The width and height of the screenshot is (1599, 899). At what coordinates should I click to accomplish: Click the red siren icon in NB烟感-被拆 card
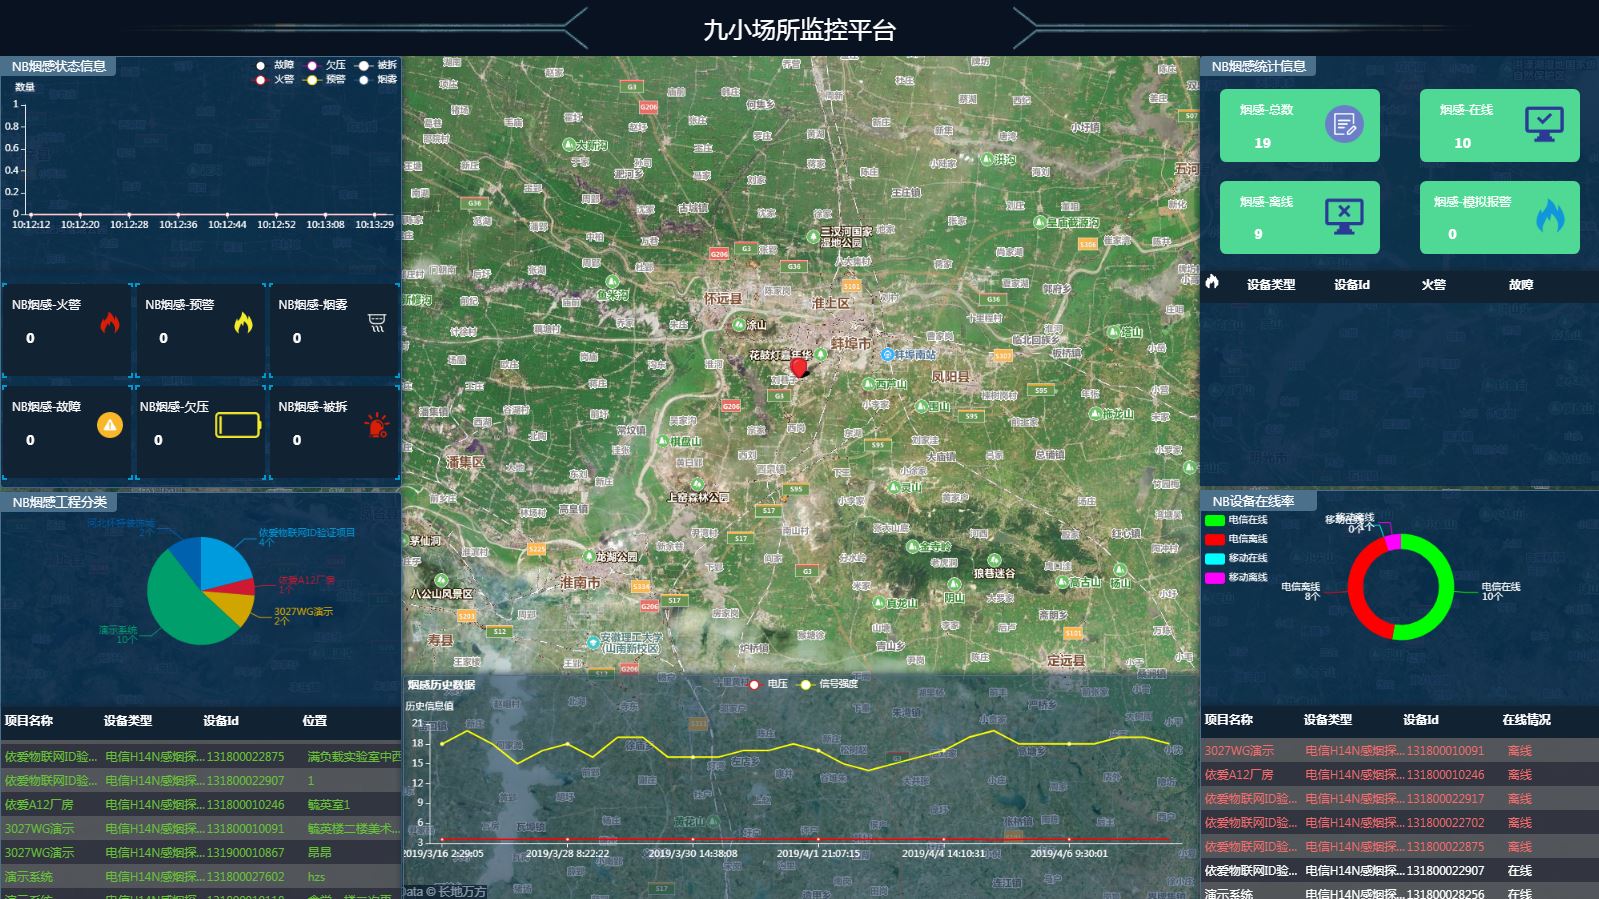(x=377, y=426)
